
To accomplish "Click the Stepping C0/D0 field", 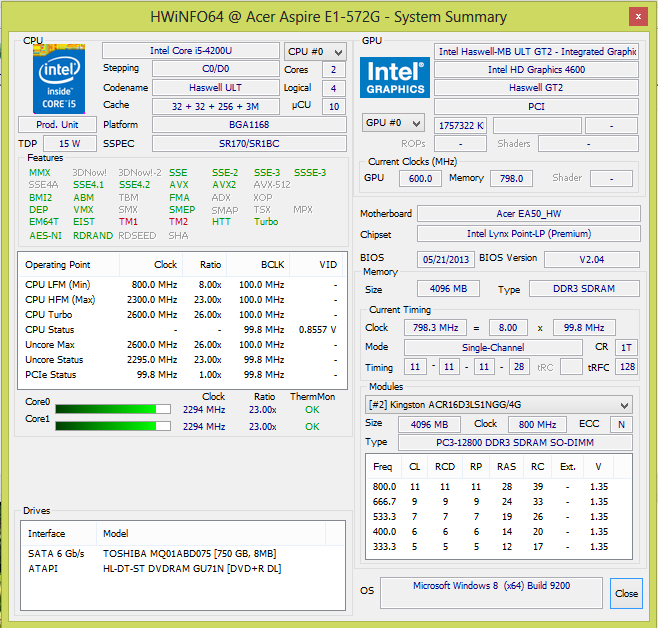I will [216, 69].
